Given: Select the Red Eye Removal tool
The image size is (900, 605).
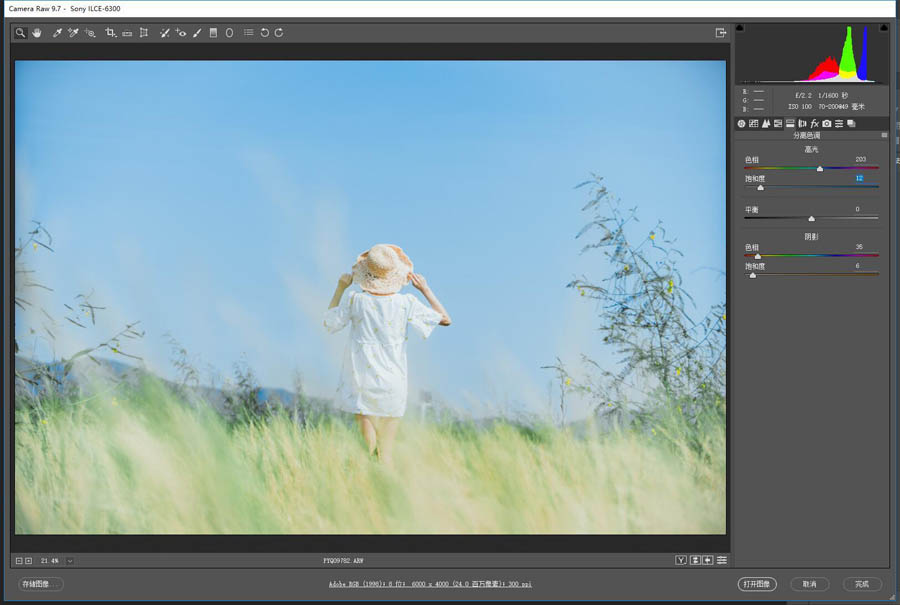Looking at the screenshot, I should 181,33.
